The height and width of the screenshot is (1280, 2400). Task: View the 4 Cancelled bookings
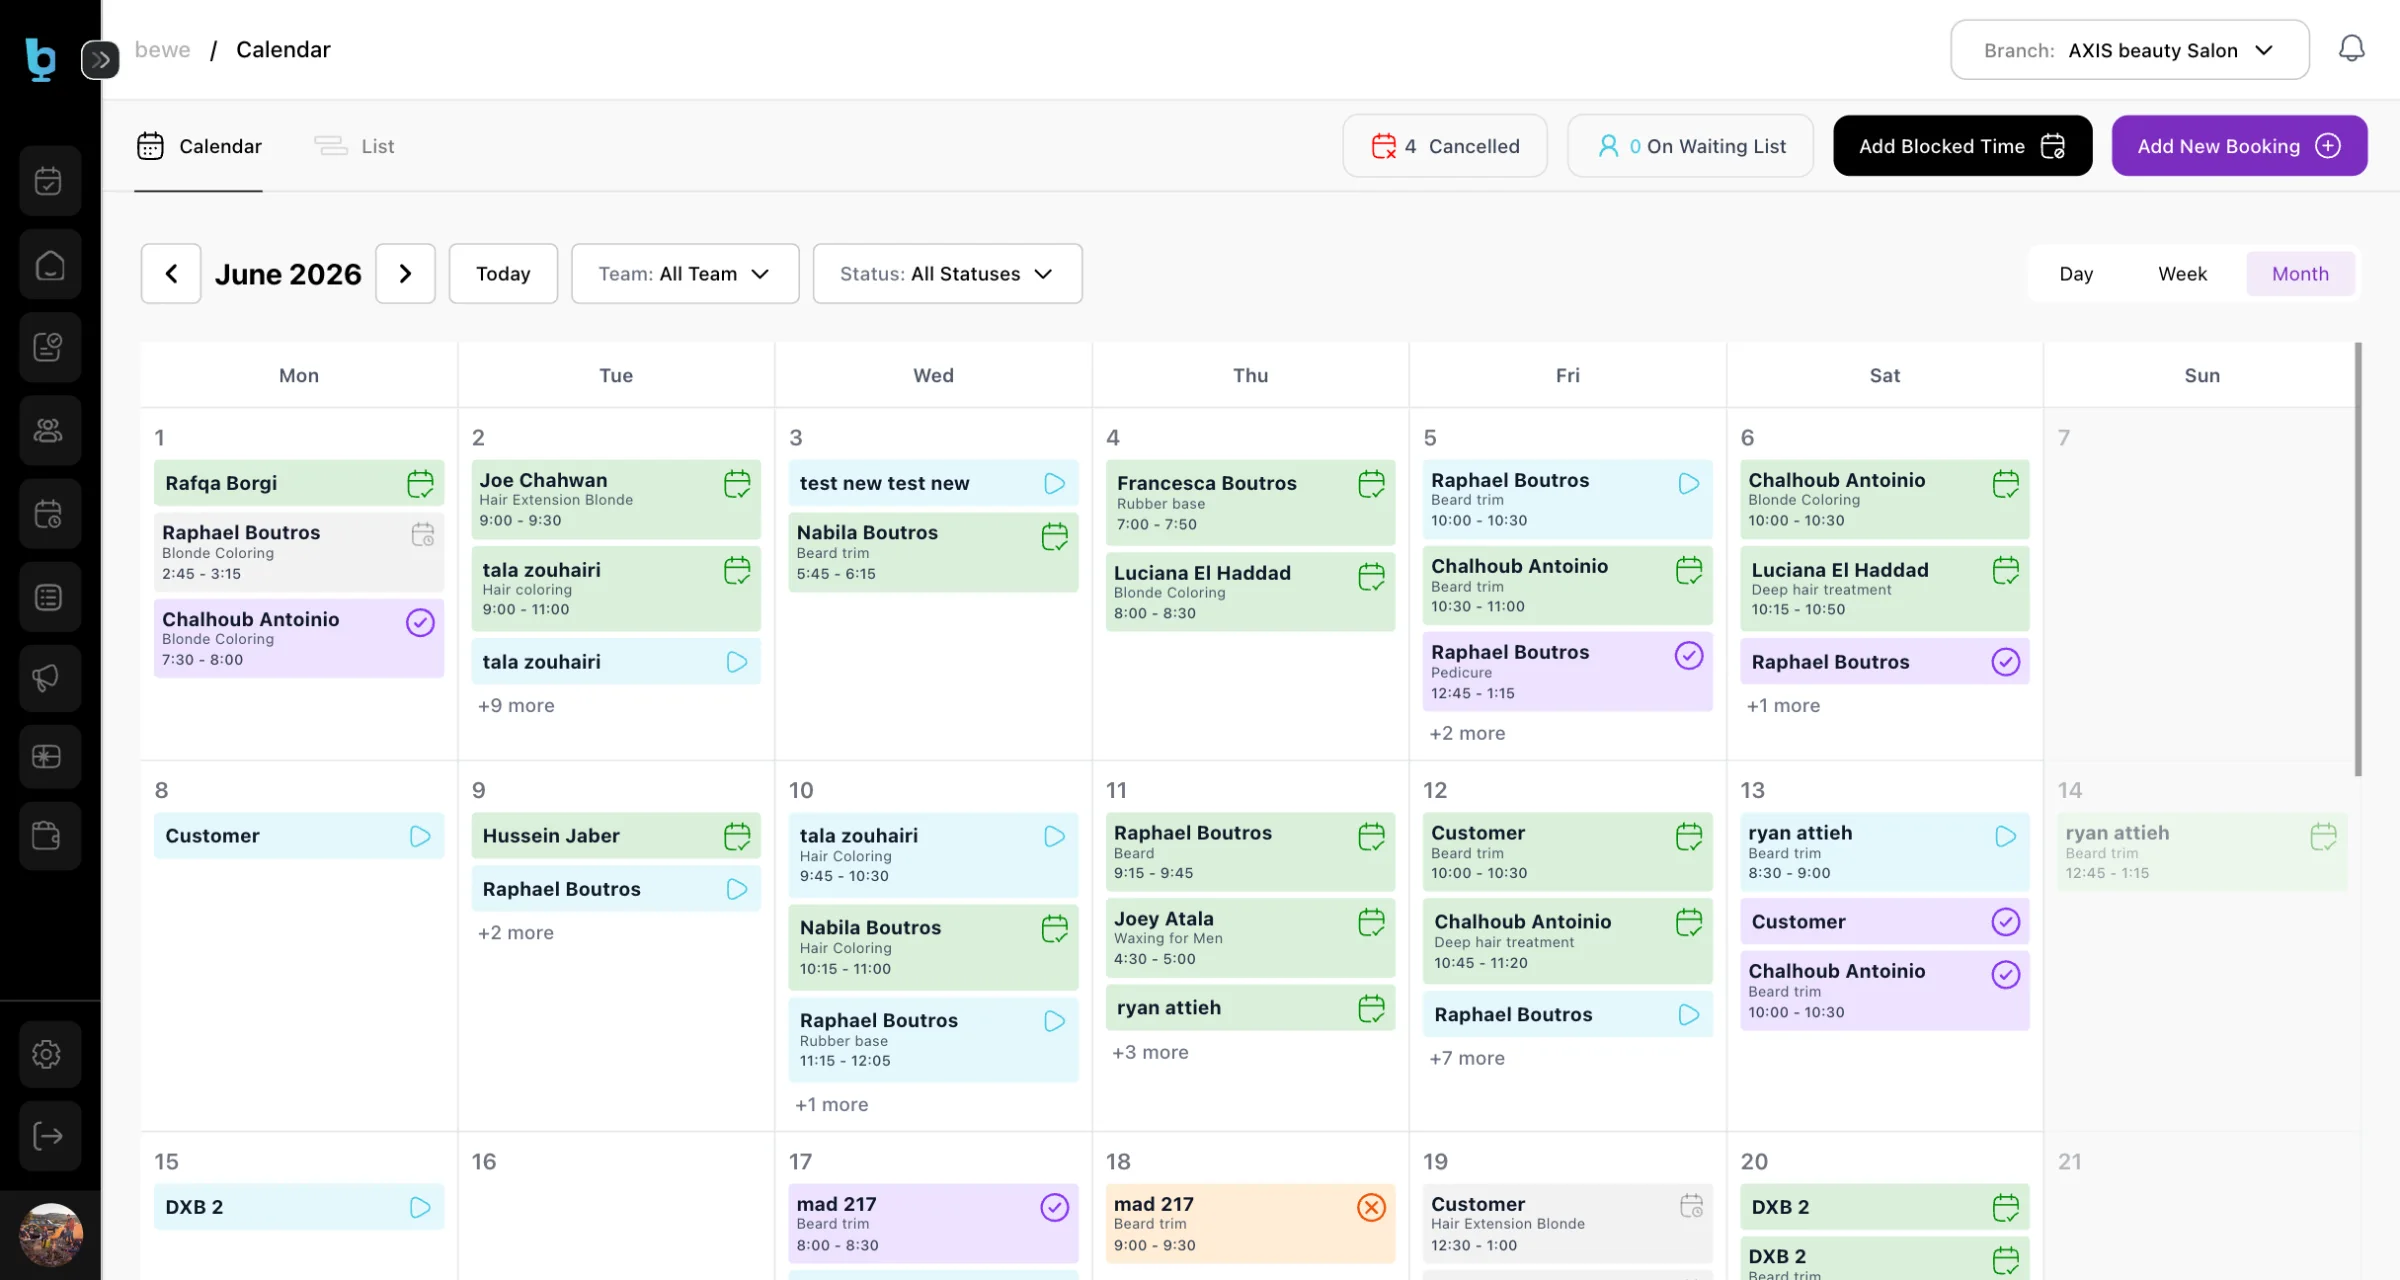point(1445,146)
